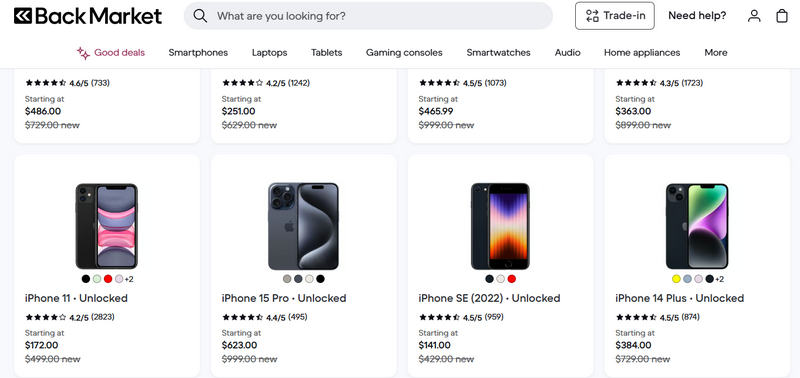Show +2 more colors for iPhone 14 Plus
The height and width of the screenshot is (378, 800).
pyautogui.click(x=719, y=279)
